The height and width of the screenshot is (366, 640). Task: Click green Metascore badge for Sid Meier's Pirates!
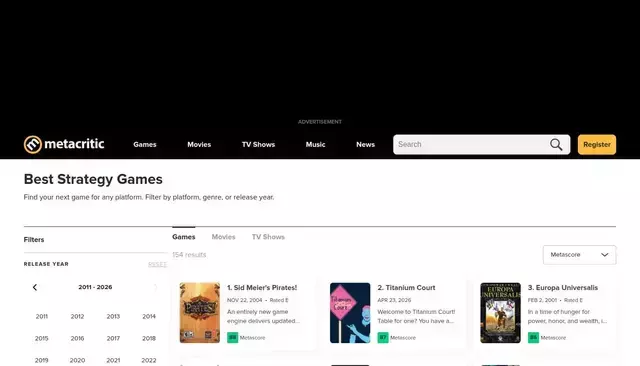(232, 337)
